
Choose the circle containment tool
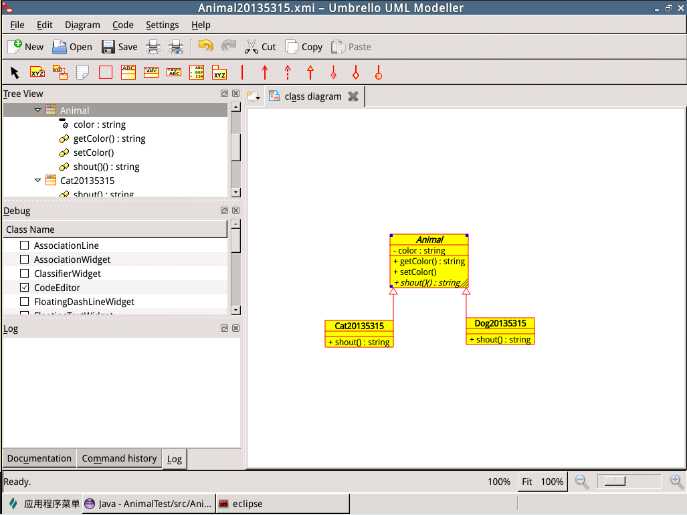(x=379, y=72)
